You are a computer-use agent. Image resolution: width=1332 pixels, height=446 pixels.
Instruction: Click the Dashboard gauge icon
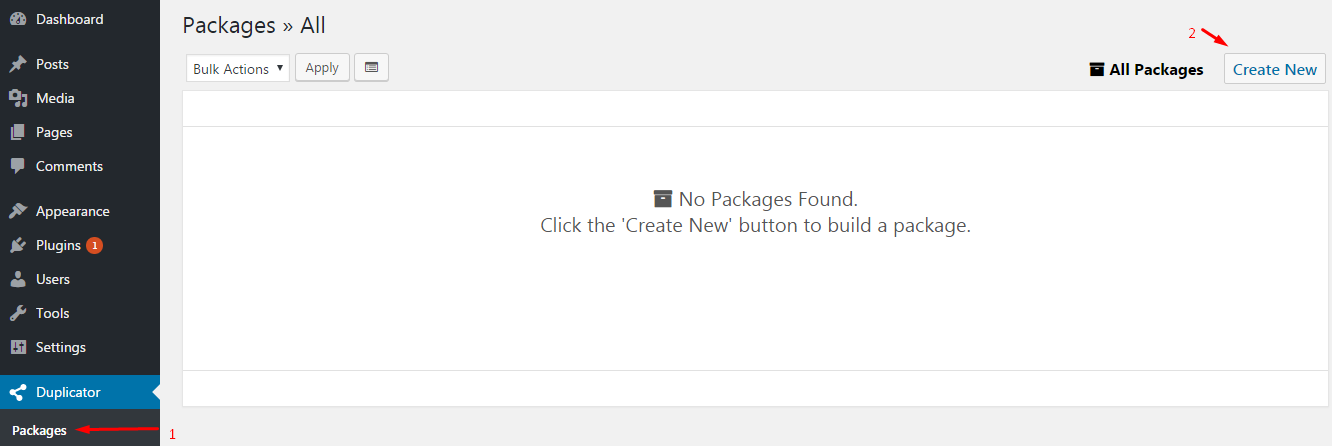click(x=18, y=20)
